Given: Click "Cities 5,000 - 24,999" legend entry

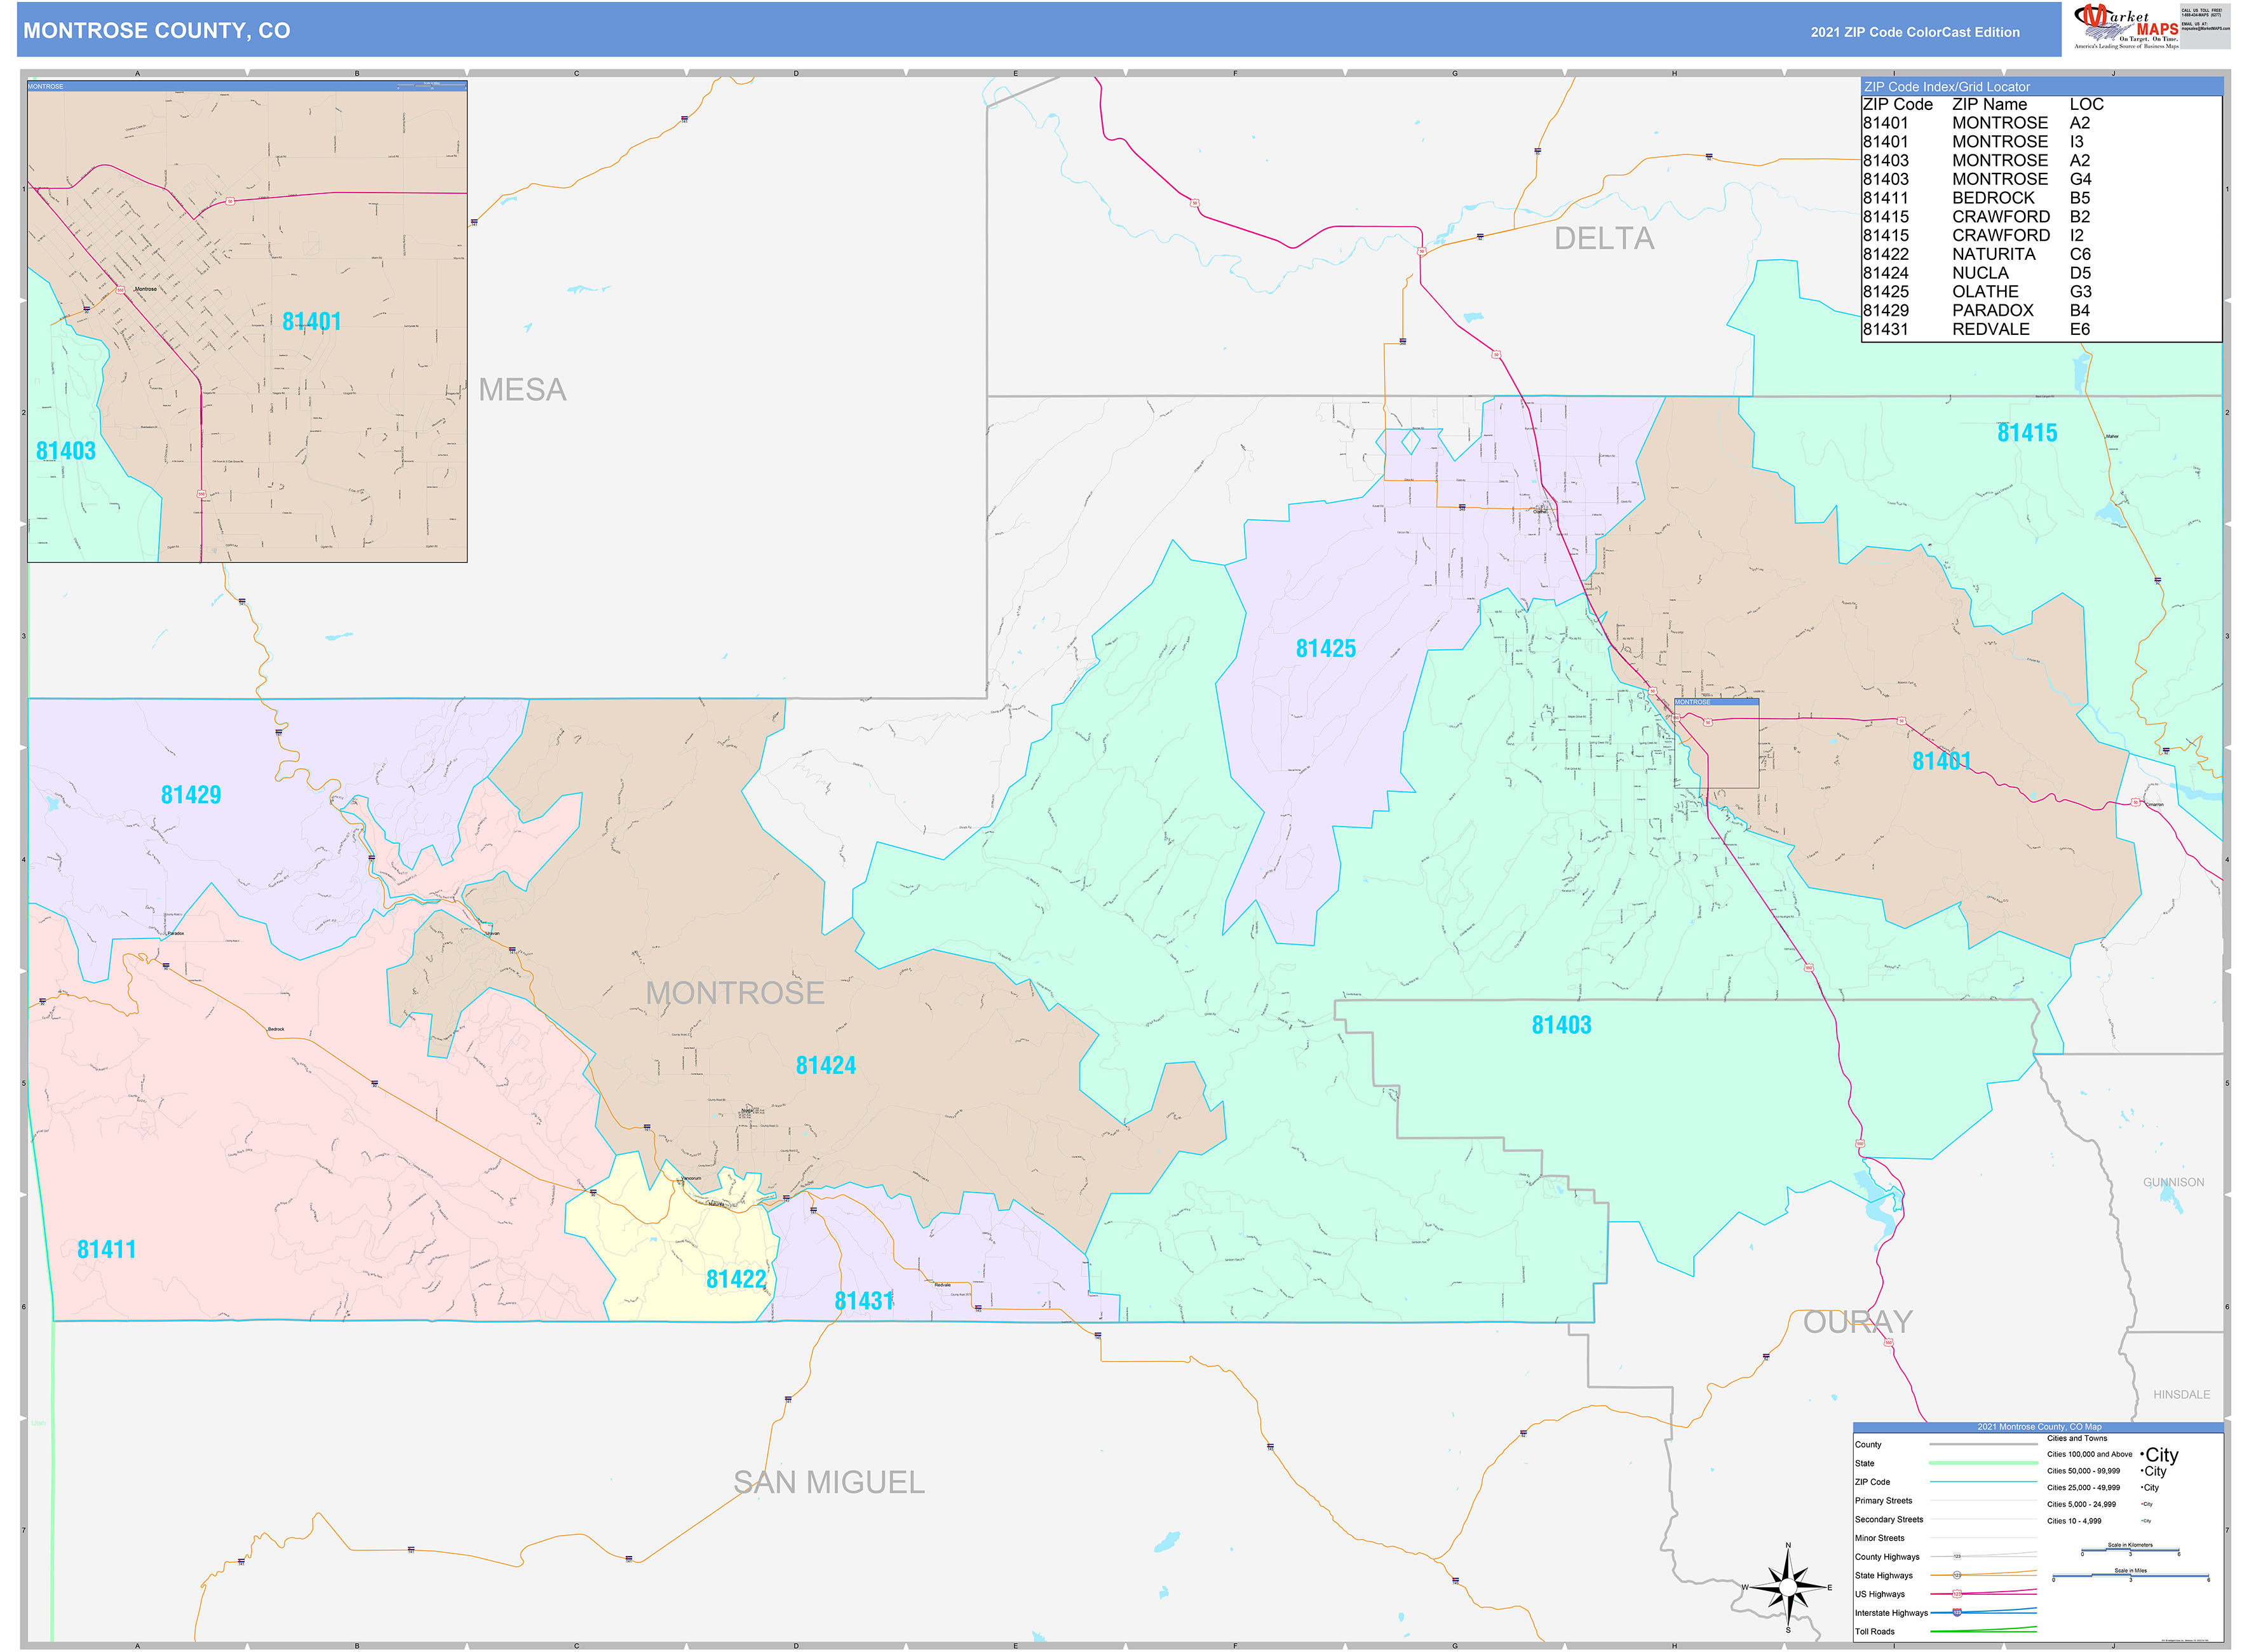Looking at the screenshot, I should 2081,1504.
